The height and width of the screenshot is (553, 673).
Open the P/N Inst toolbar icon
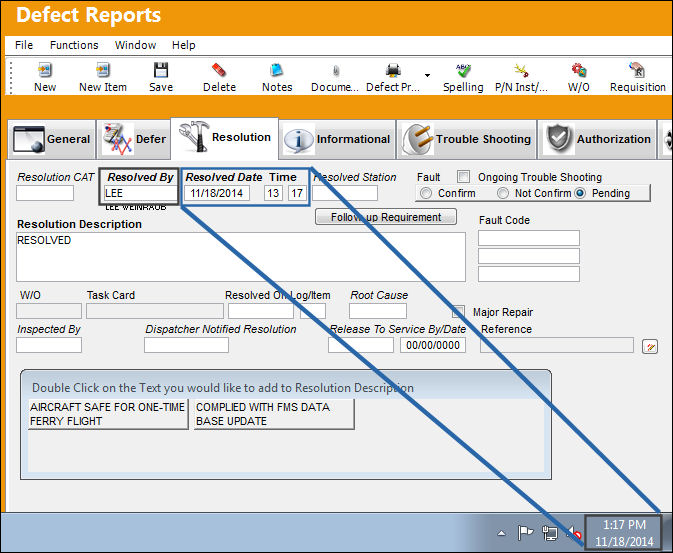[x=521, y=70]
